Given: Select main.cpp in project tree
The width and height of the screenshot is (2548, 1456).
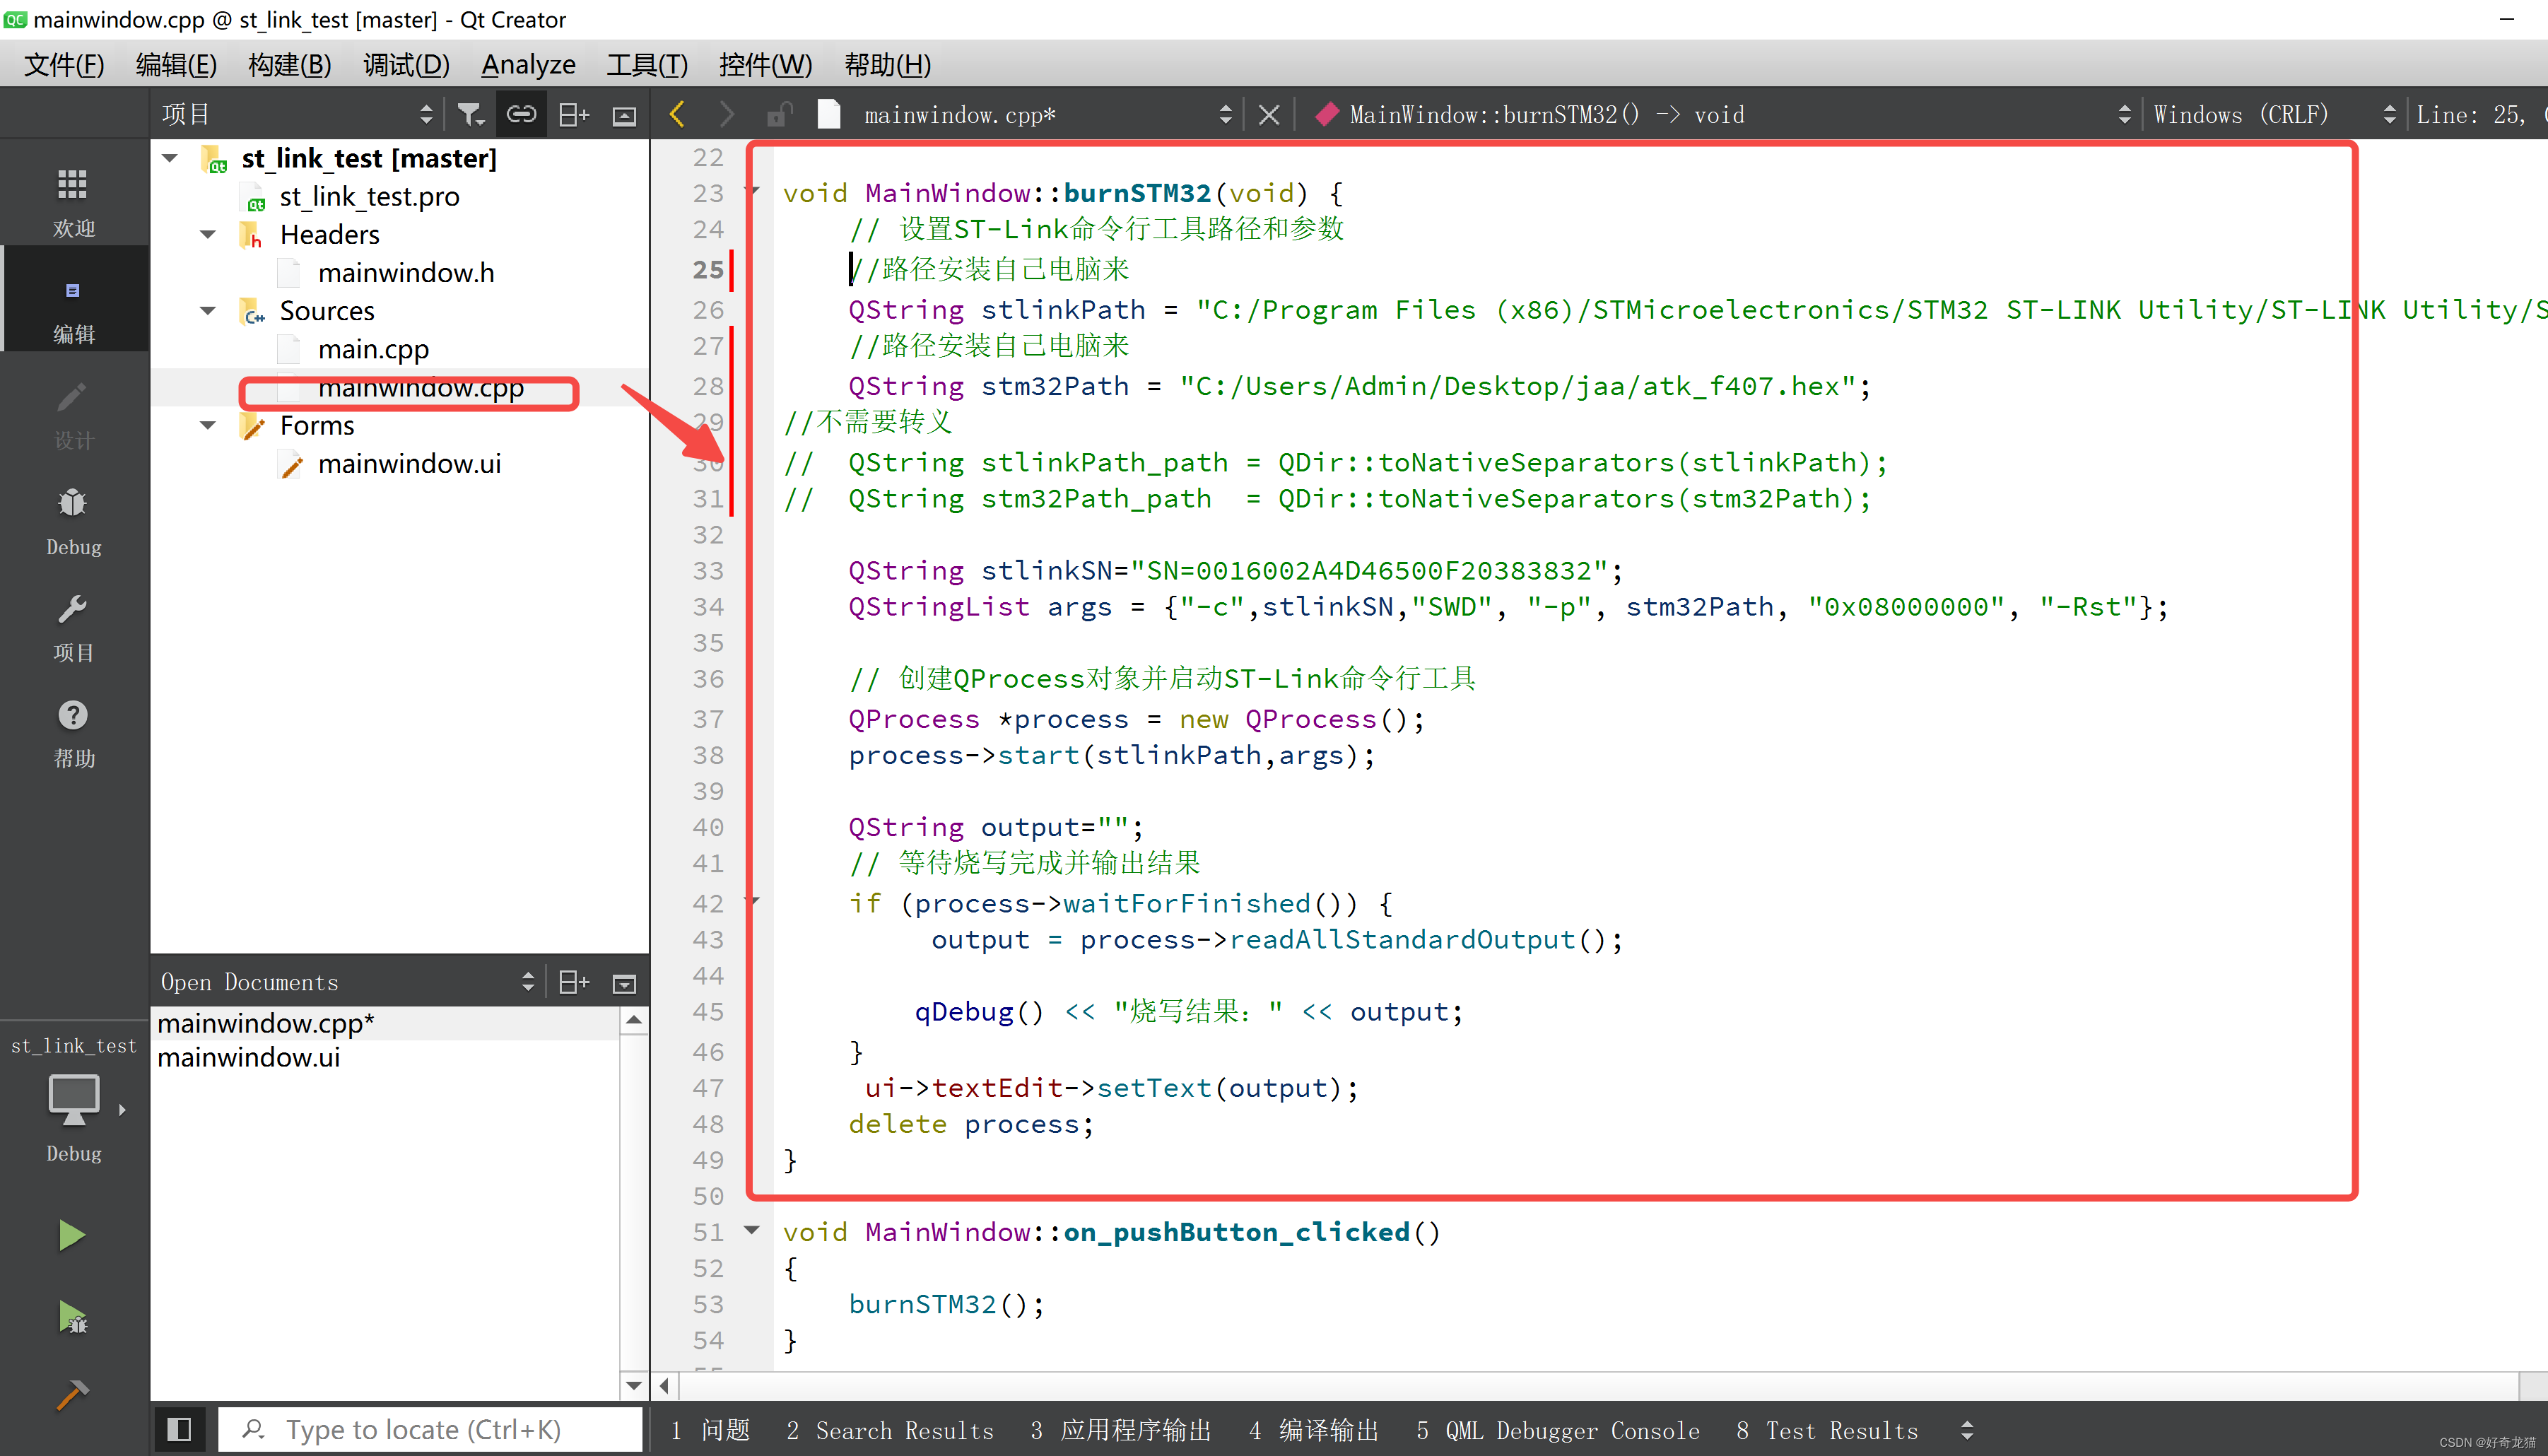Looking at the screenshot, I should [373, 349].
